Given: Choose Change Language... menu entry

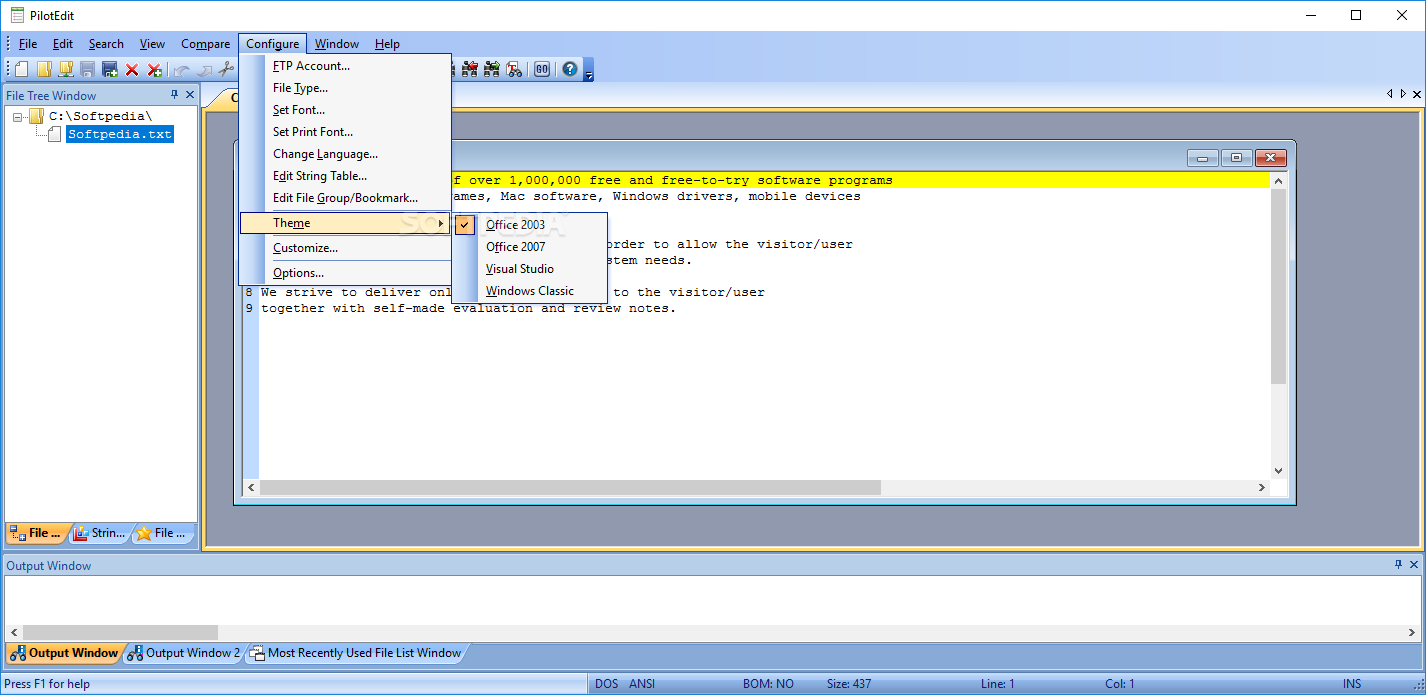Looking at the screenshot, I should coord(345,154).
